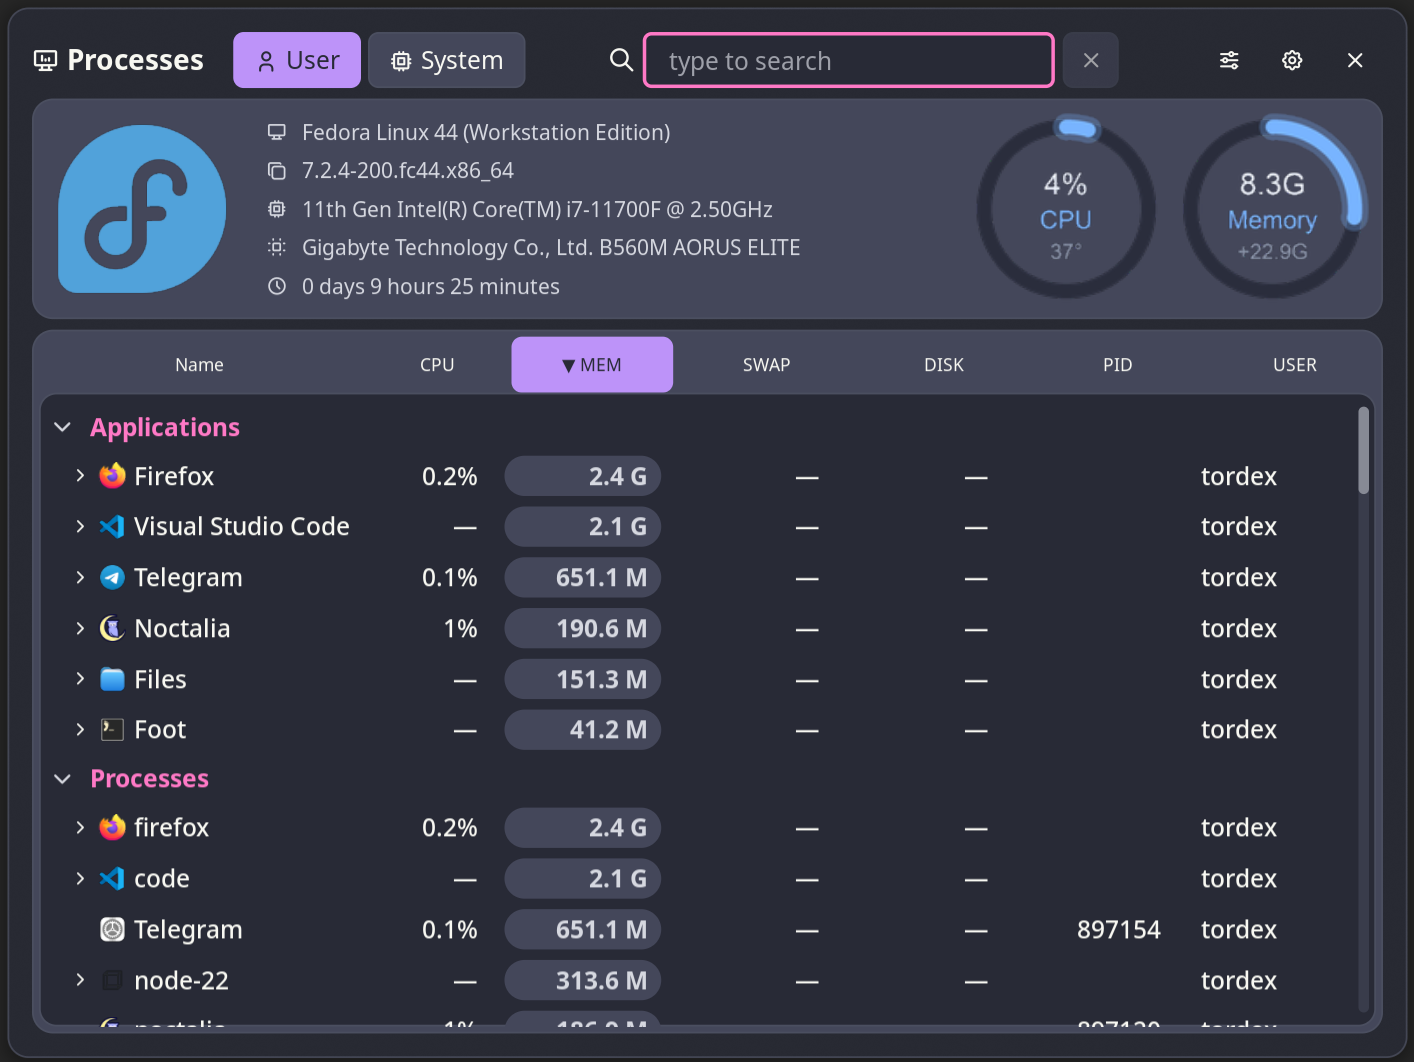The height and width of the screenshot is (1062, 1414).
Task: Click the Telegram application icon in Applications
Action: tap(112, 577)
